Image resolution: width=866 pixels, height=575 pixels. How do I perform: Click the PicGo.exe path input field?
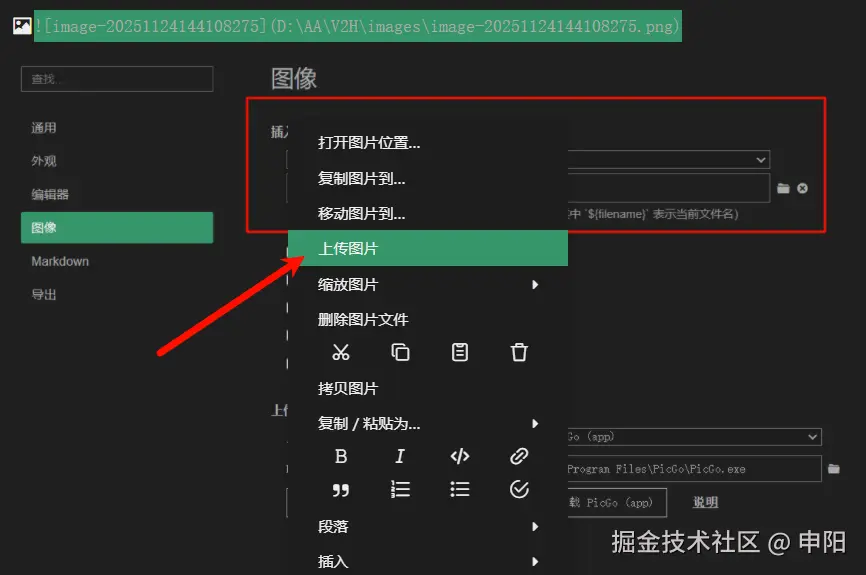[x=694, y=469]
